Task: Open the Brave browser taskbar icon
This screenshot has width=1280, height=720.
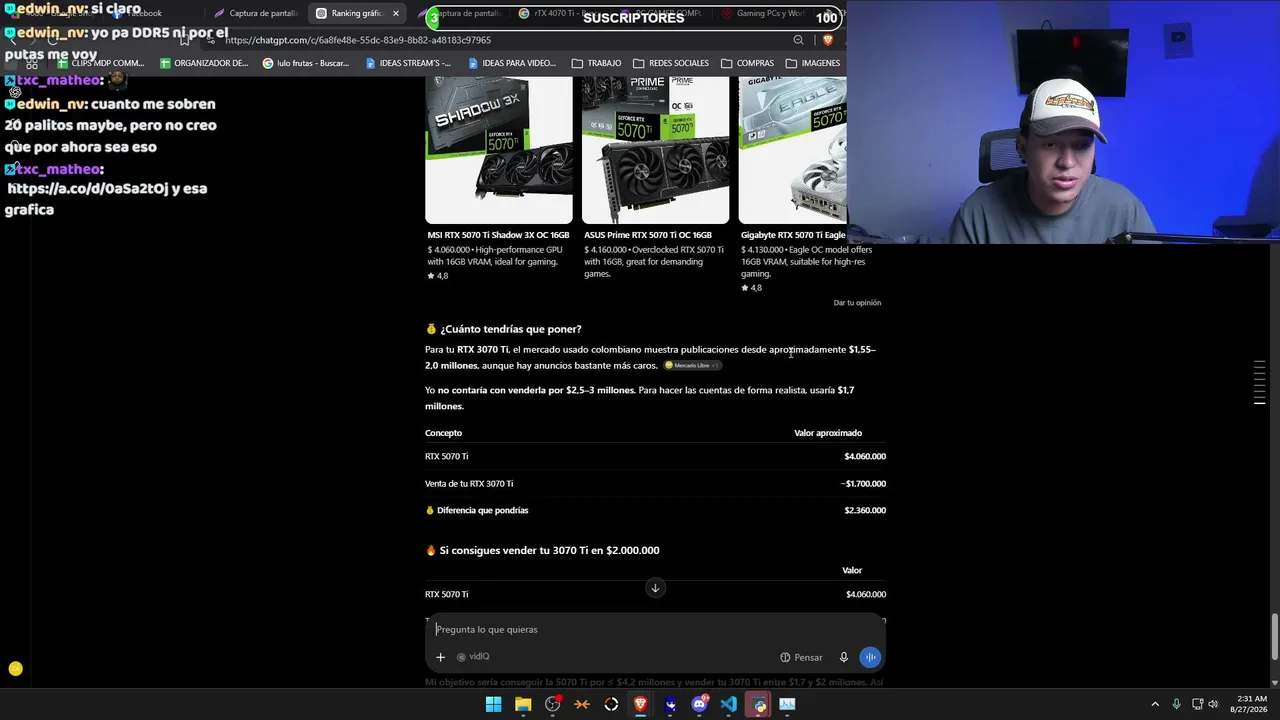Action: 641,704
